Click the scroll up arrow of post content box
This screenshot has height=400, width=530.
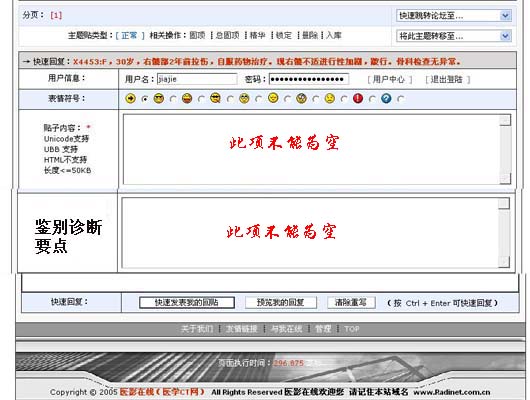click(505, 120)
